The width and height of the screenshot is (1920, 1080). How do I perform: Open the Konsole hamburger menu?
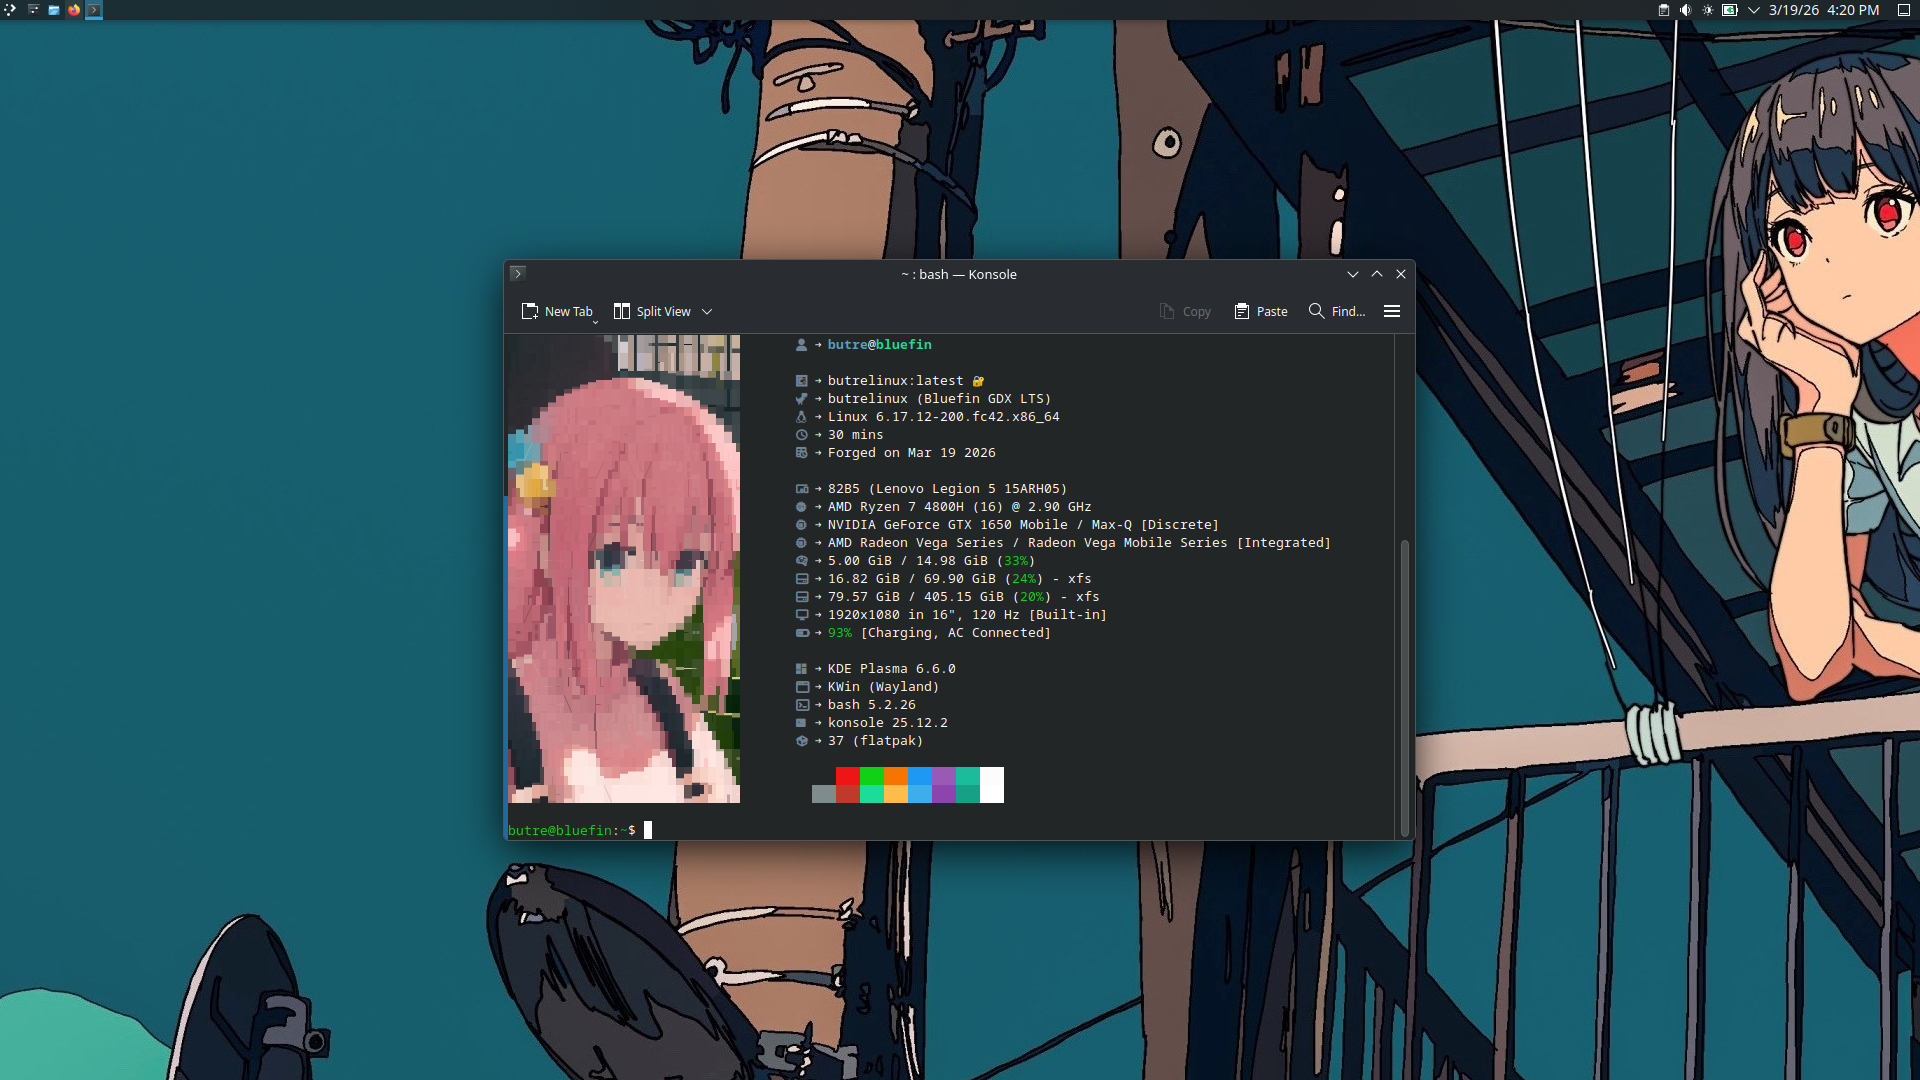point(1392,311)
